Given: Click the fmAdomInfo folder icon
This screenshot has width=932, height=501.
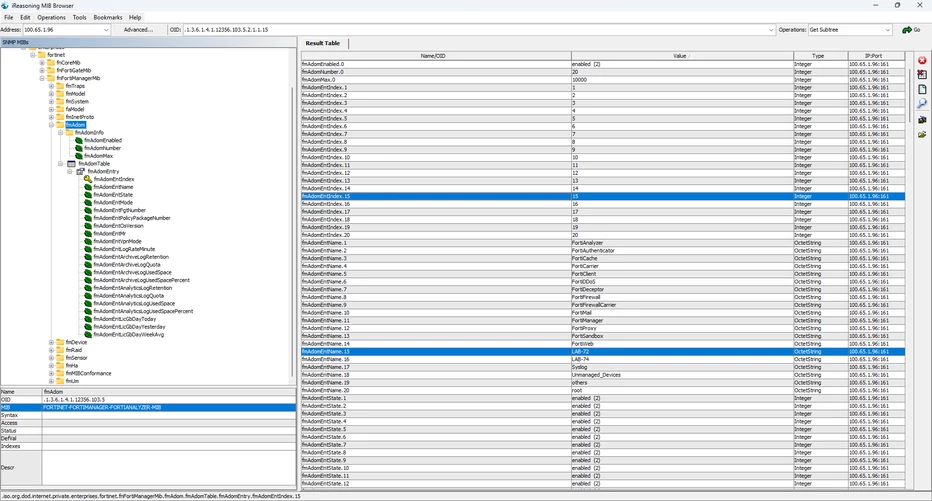Looking at the screenshot, I should pos(70,133).
